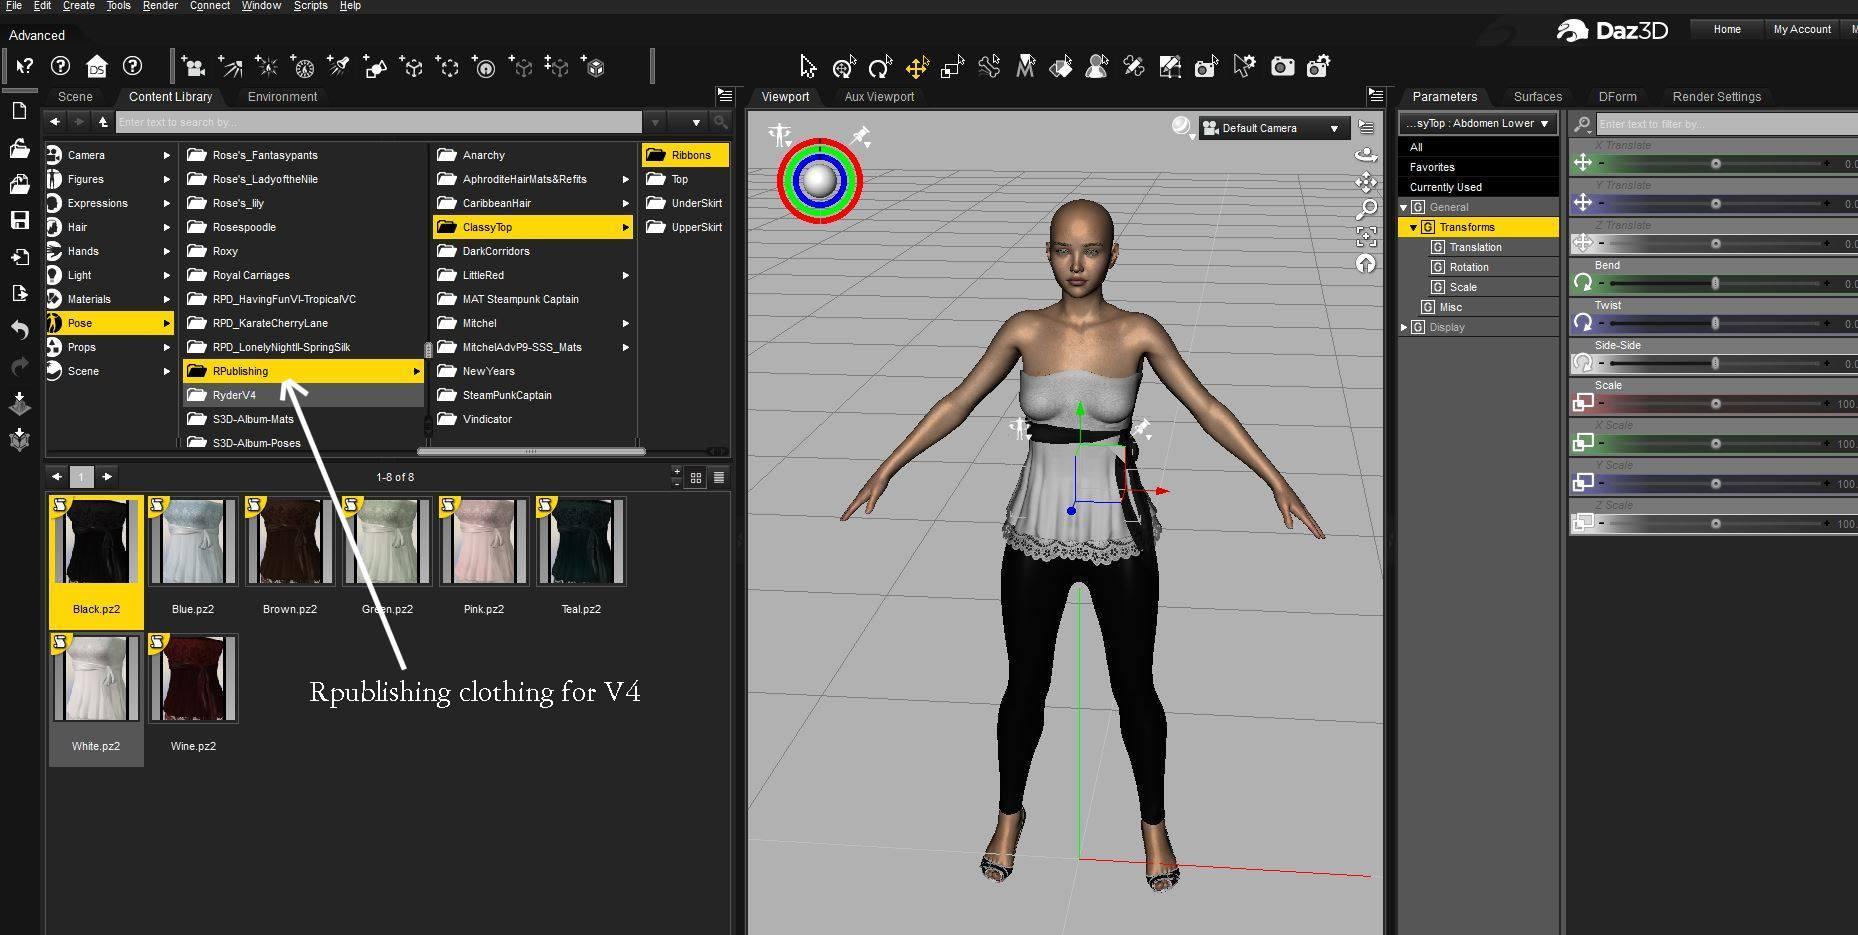1858x935 pixels.
Task: Click the viewport Reset view icon
Action: tap(1366, 263)
